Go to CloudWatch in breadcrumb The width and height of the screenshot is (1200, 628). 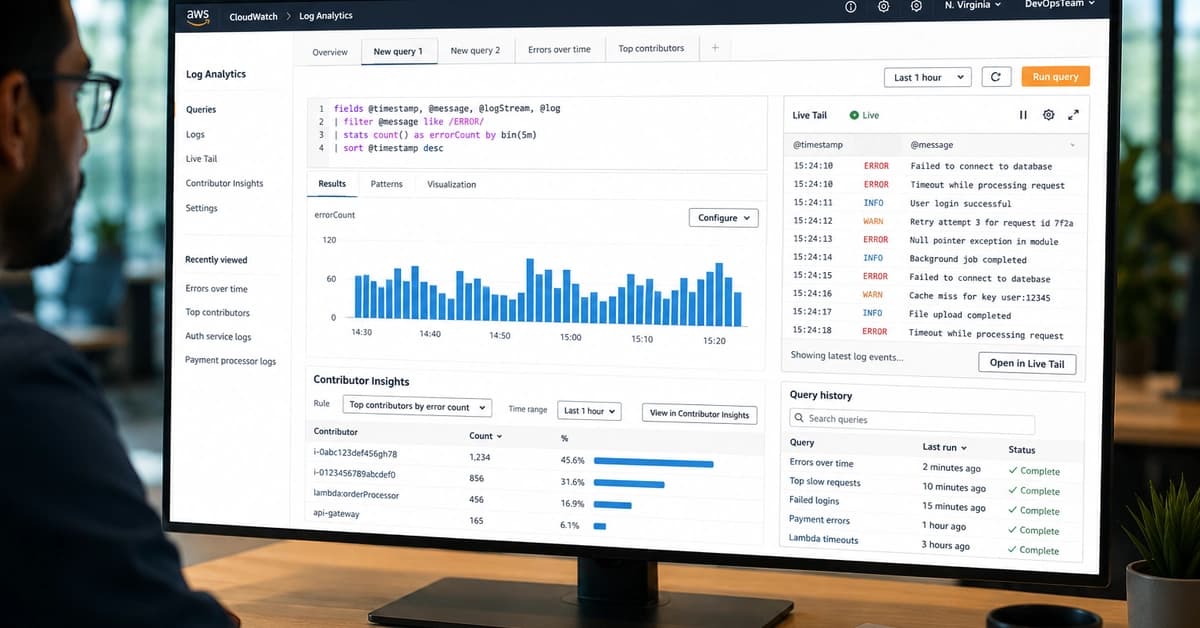pos(252,16)
